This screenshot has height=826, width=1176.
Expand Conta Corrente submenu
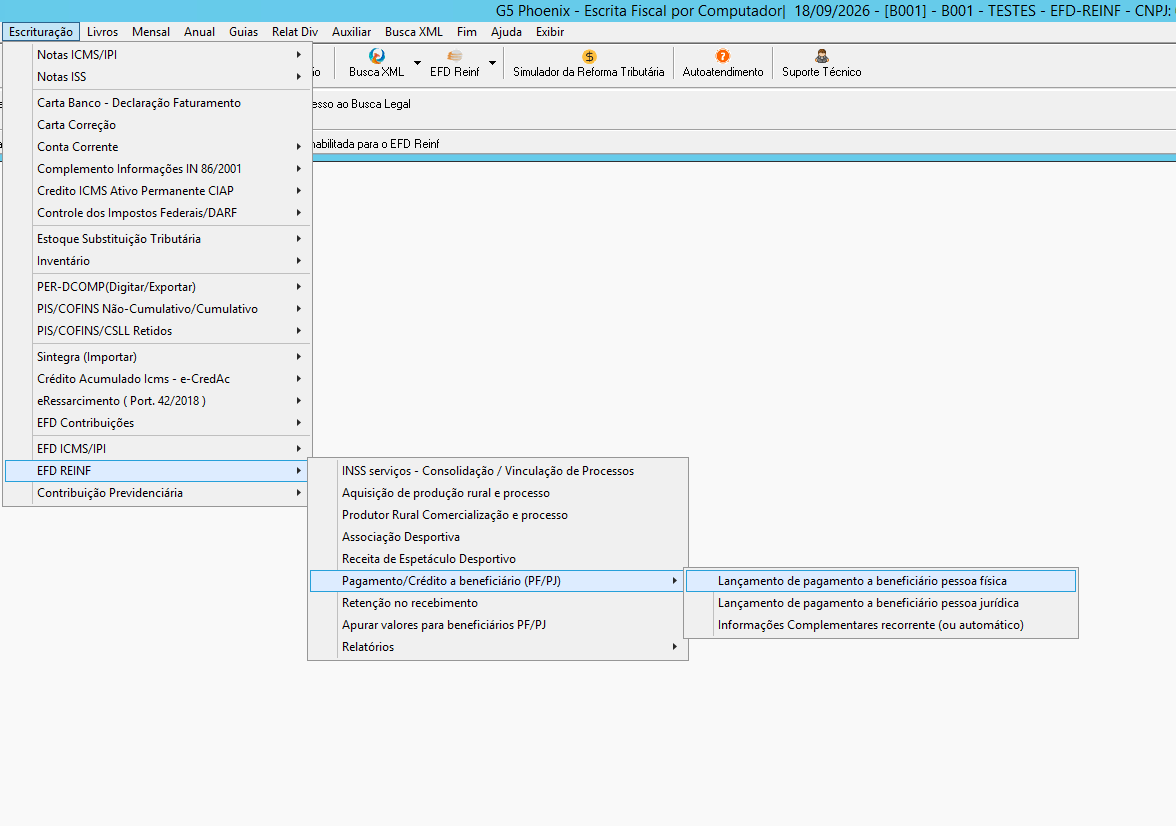(x=158, y=147)
